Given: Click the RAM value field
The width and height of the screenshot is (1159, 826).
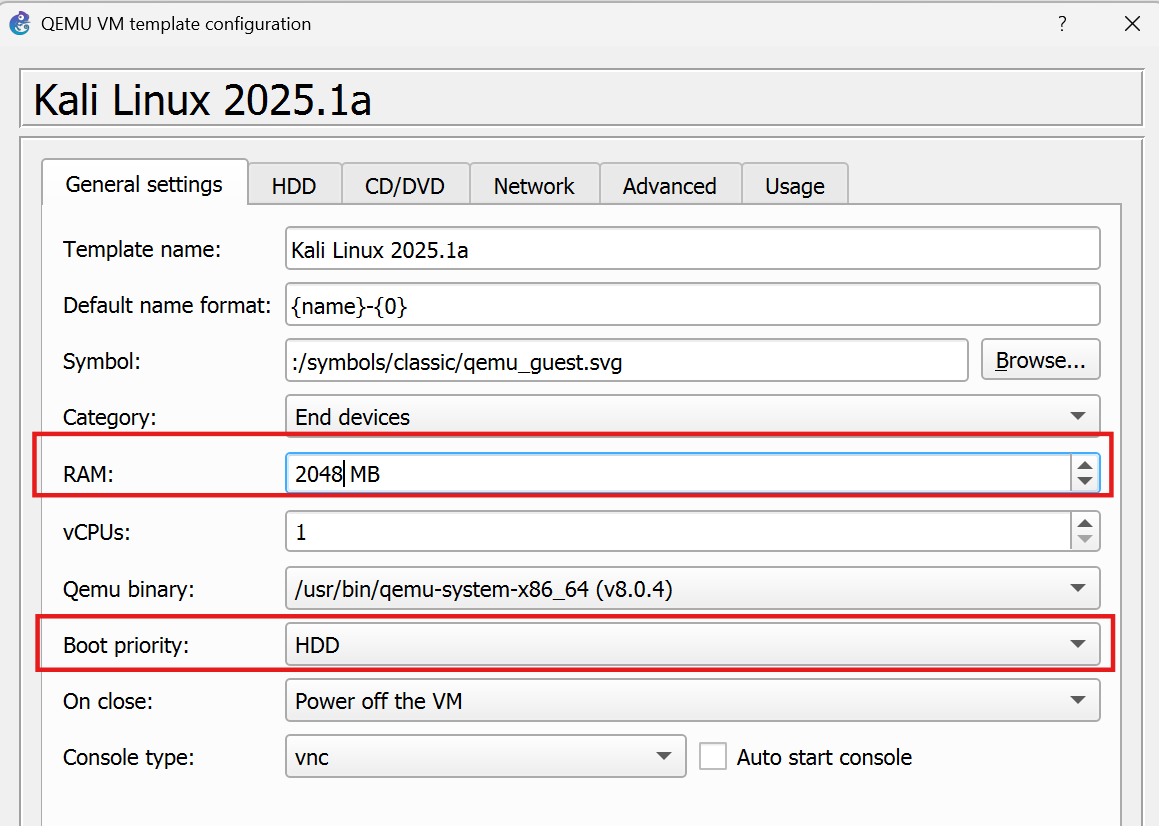Looking at the screenshot, I should coord(678,473).
